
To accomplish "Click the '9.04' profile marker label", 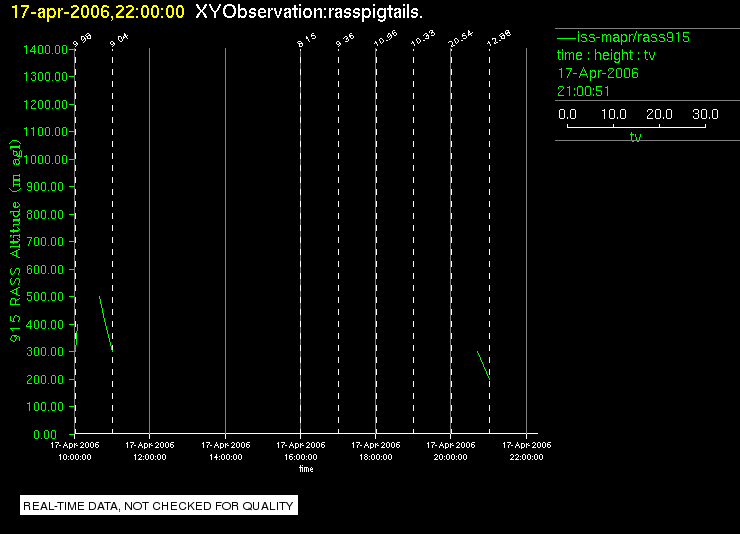I will [119, 40].
